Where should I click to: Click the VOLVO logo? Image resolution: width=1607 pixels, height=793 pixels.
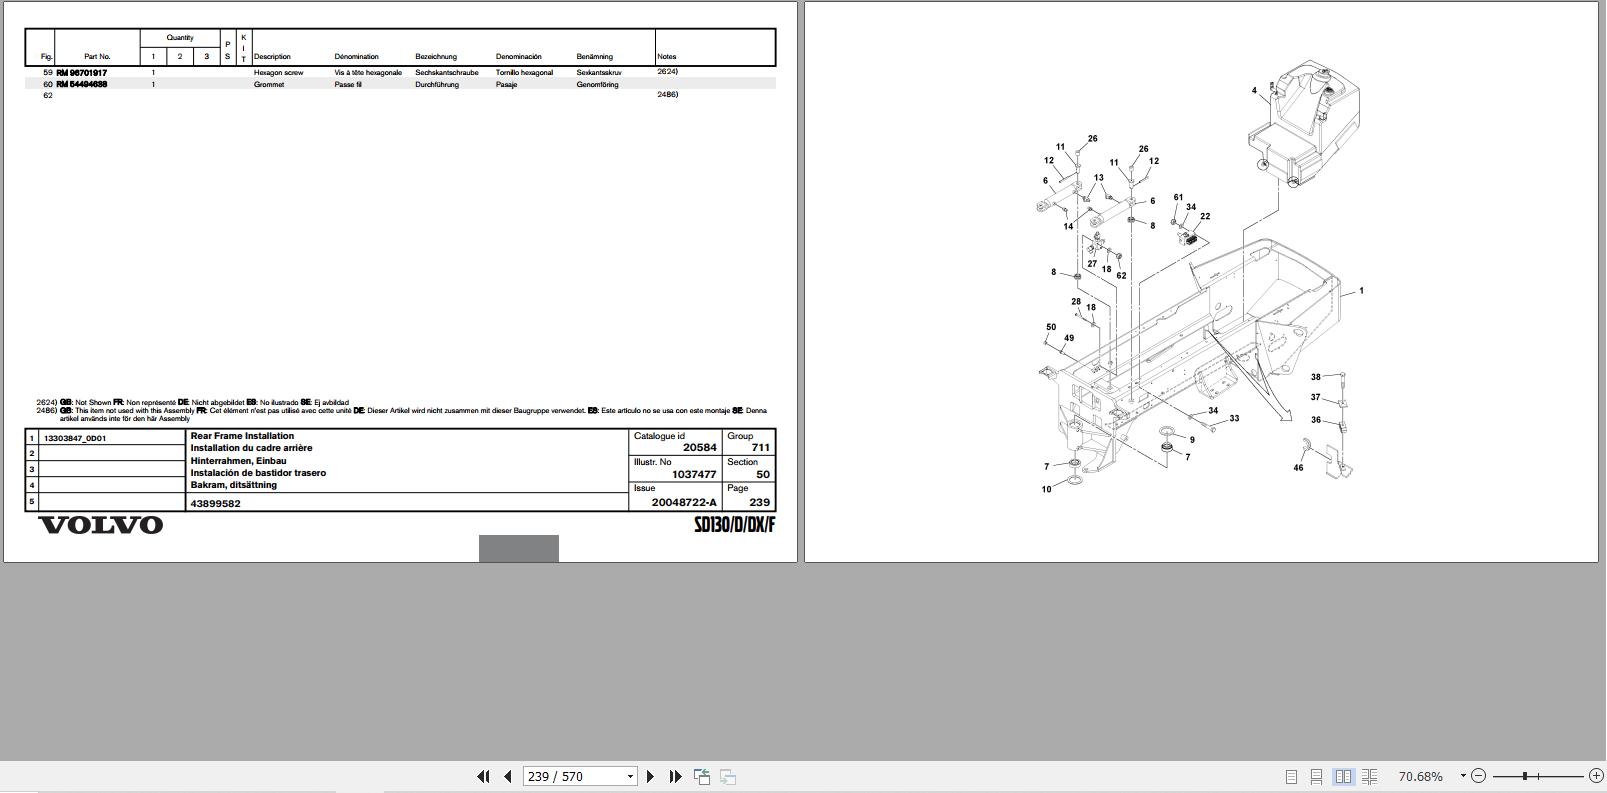(x=101, y=525)
